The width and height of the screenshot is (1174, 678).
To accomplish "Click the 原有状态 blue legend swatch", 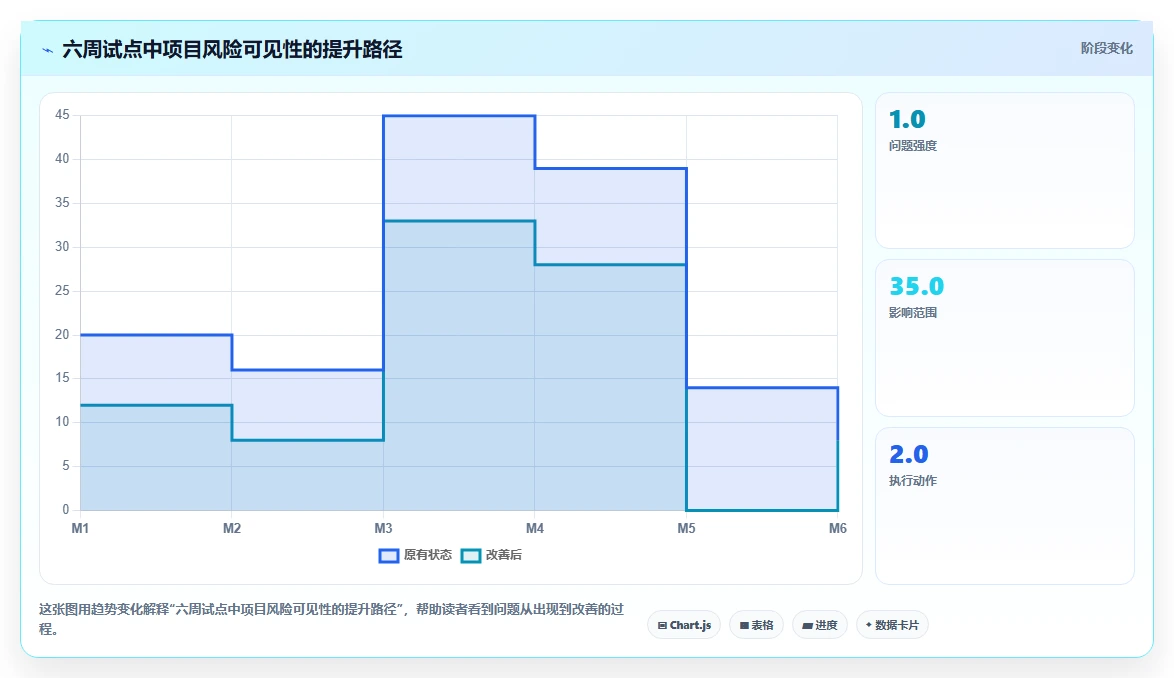I will click(389, 555).
